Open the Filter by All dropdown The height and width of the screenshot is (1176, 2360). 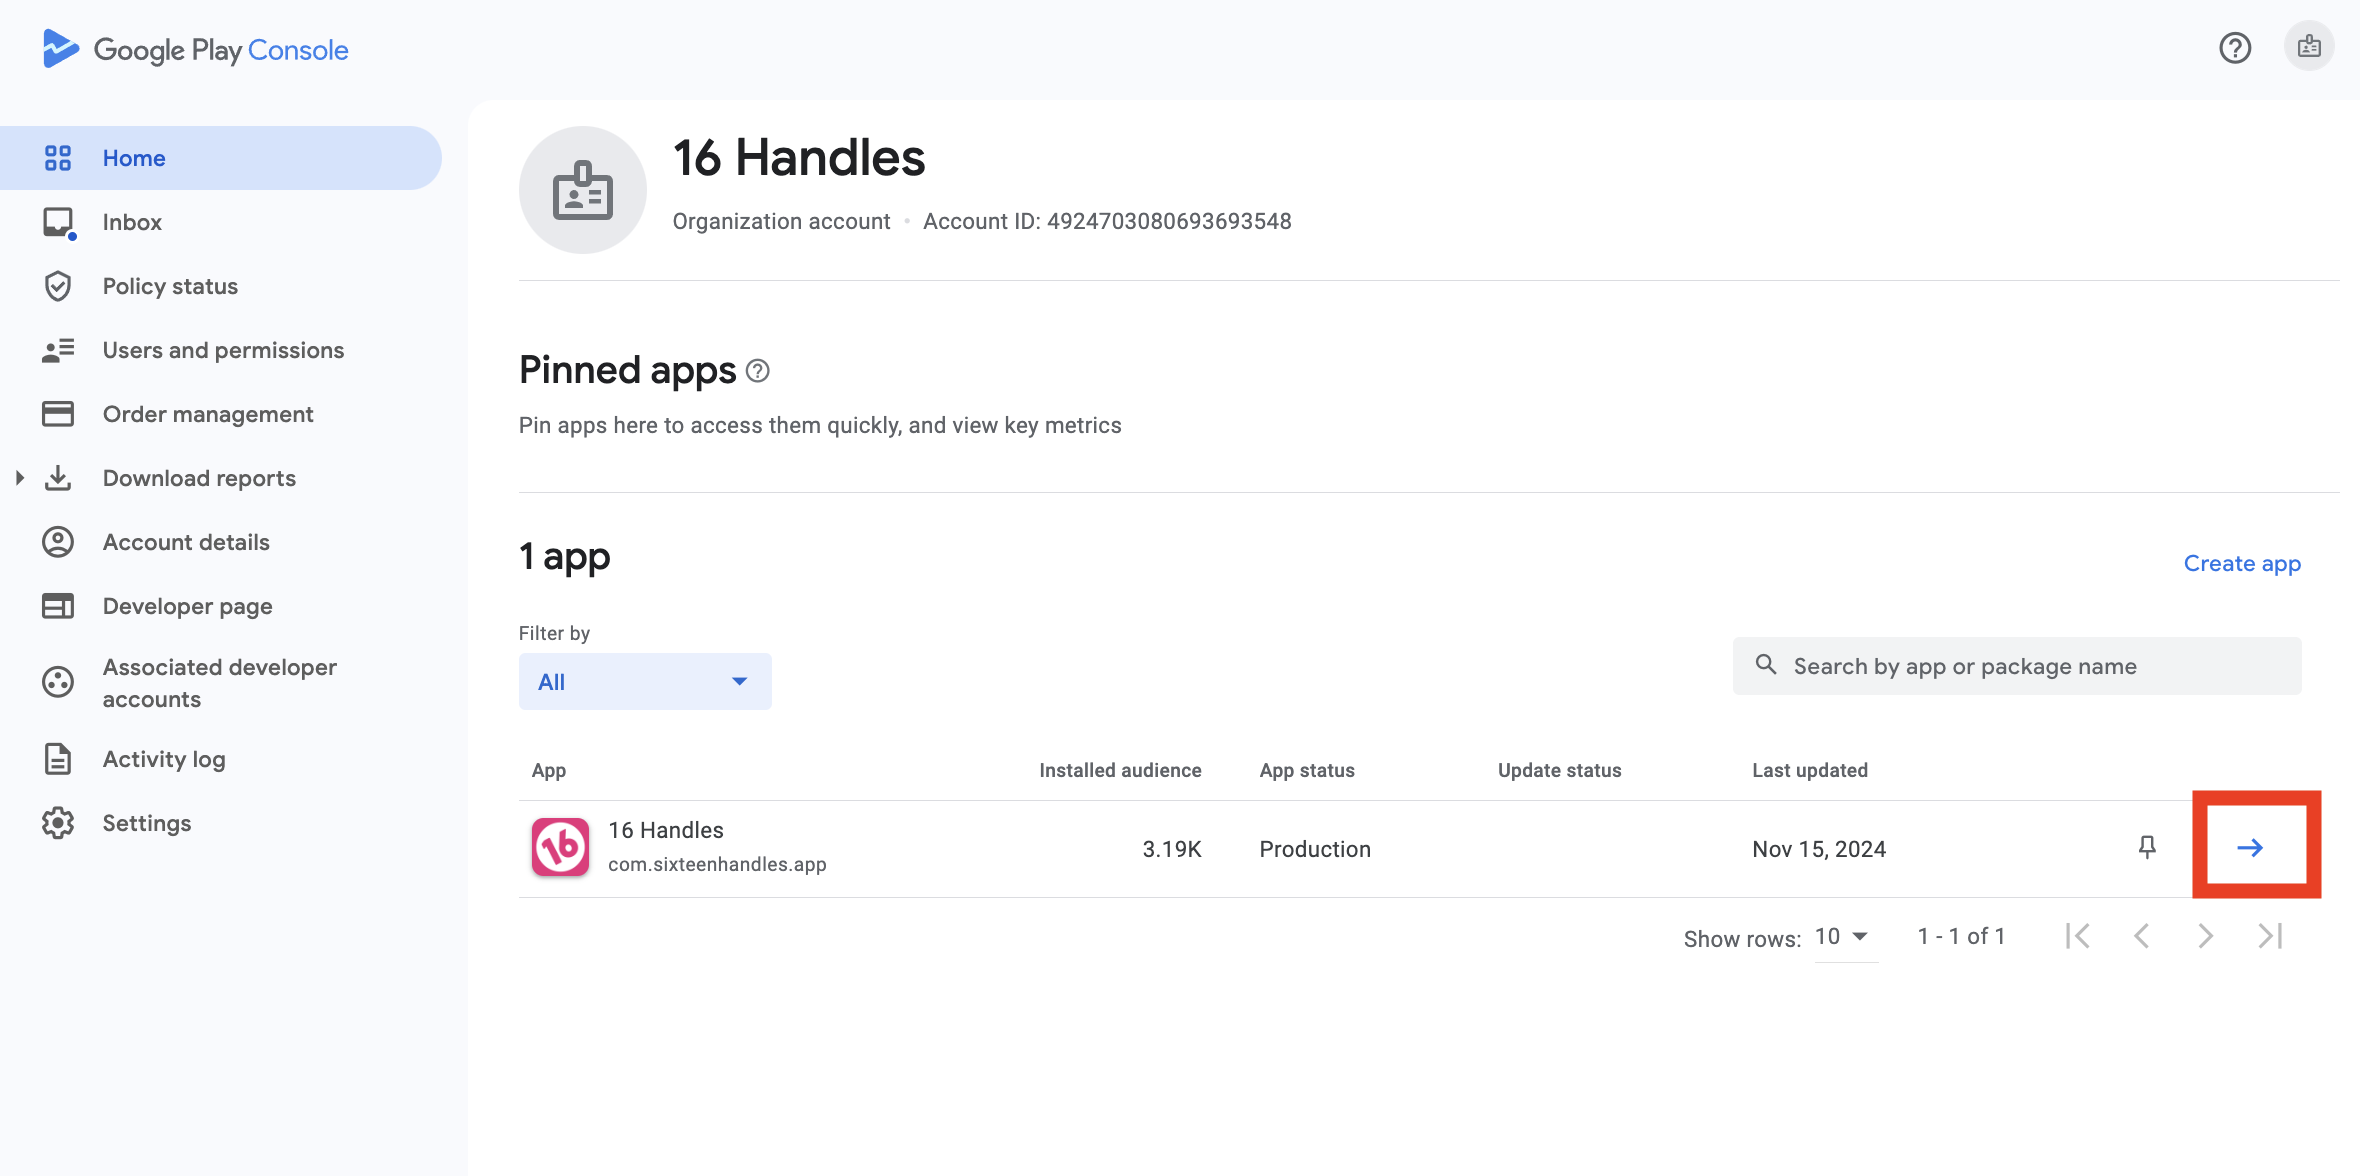click(x=645, y=682)
